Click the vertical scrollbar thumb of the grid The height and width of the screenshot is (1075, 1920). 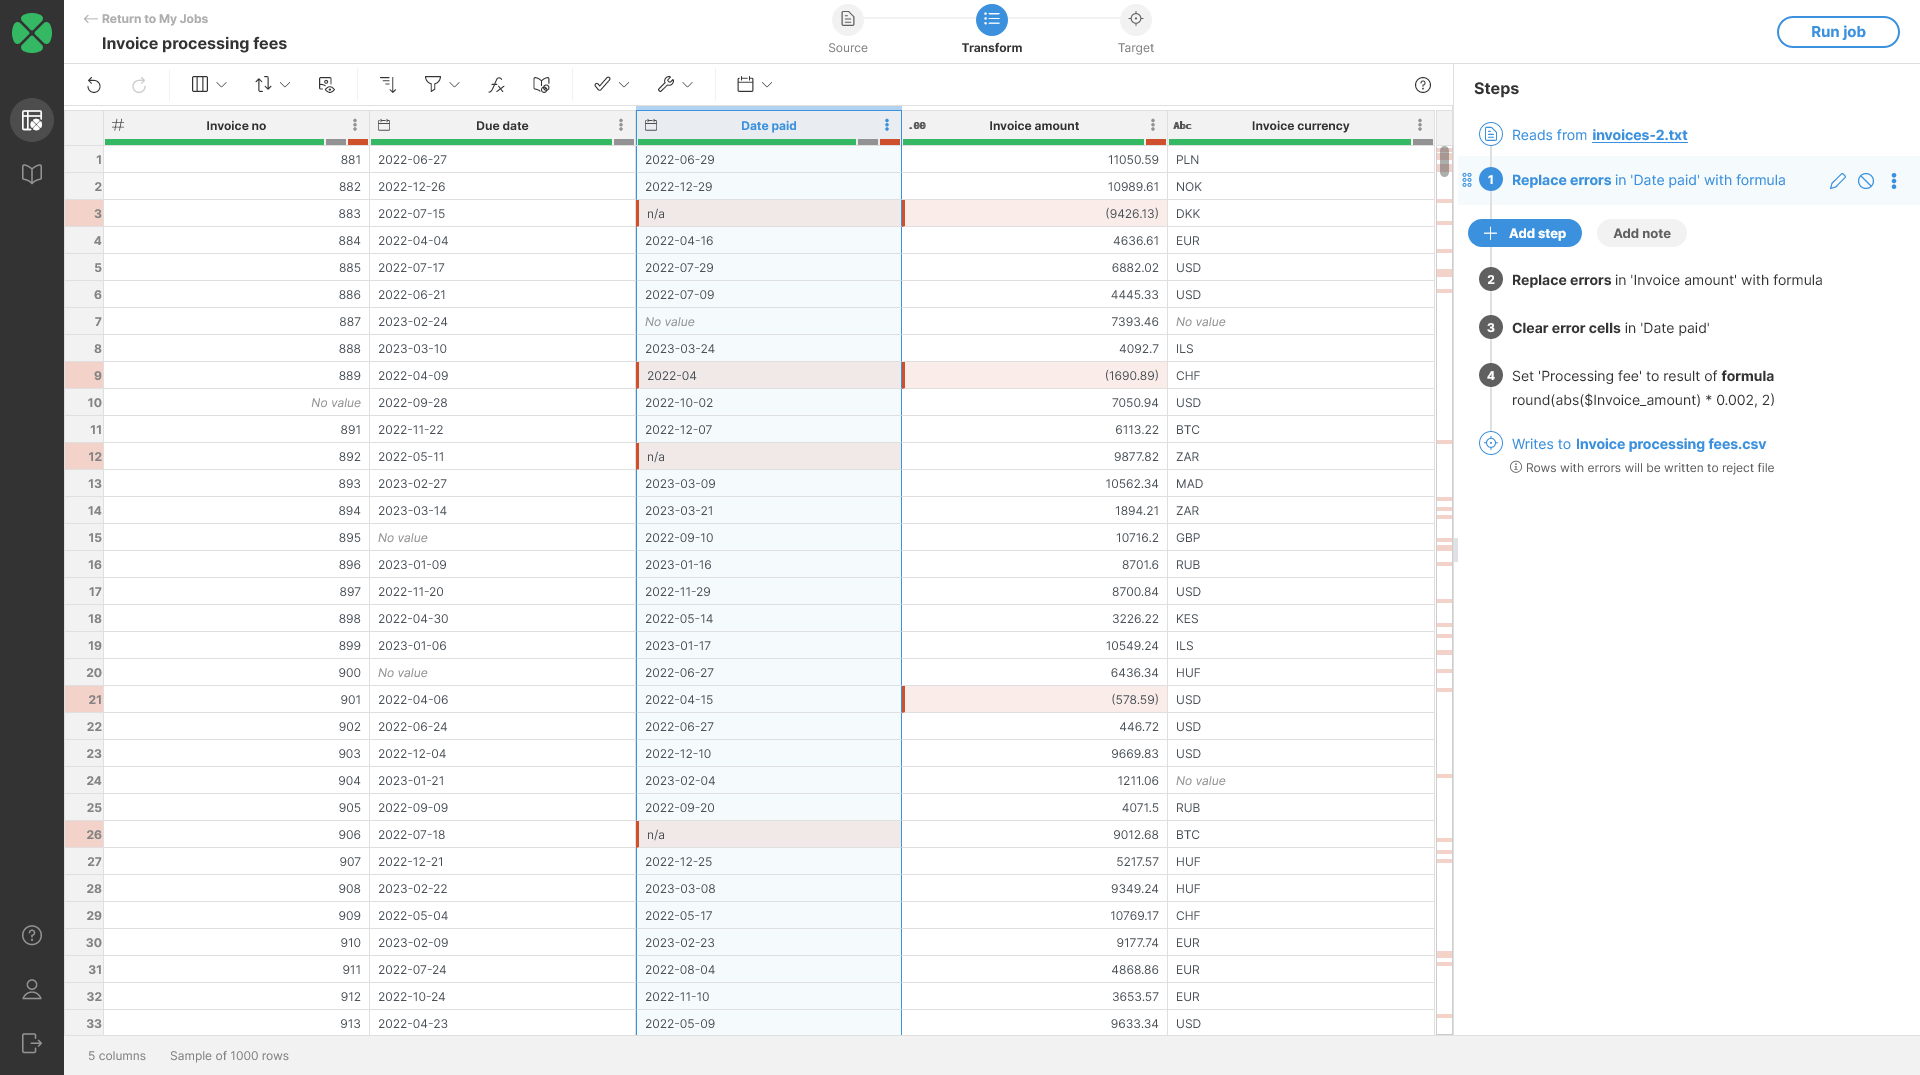click(x=1444, y=161)
